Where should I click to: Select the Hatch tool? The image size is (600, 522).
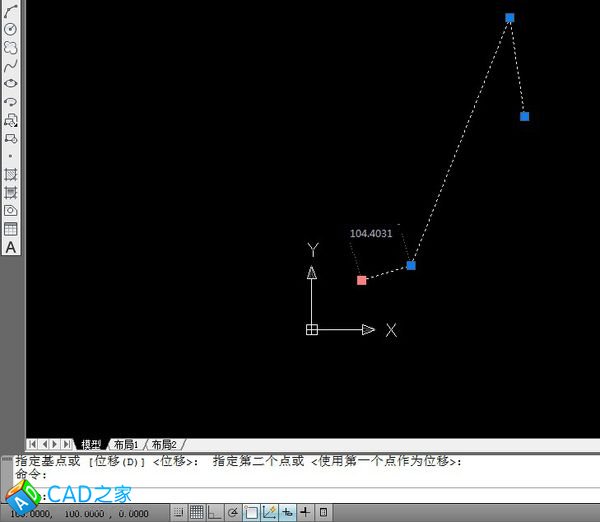pyautogui.click(x=11, y=174)
